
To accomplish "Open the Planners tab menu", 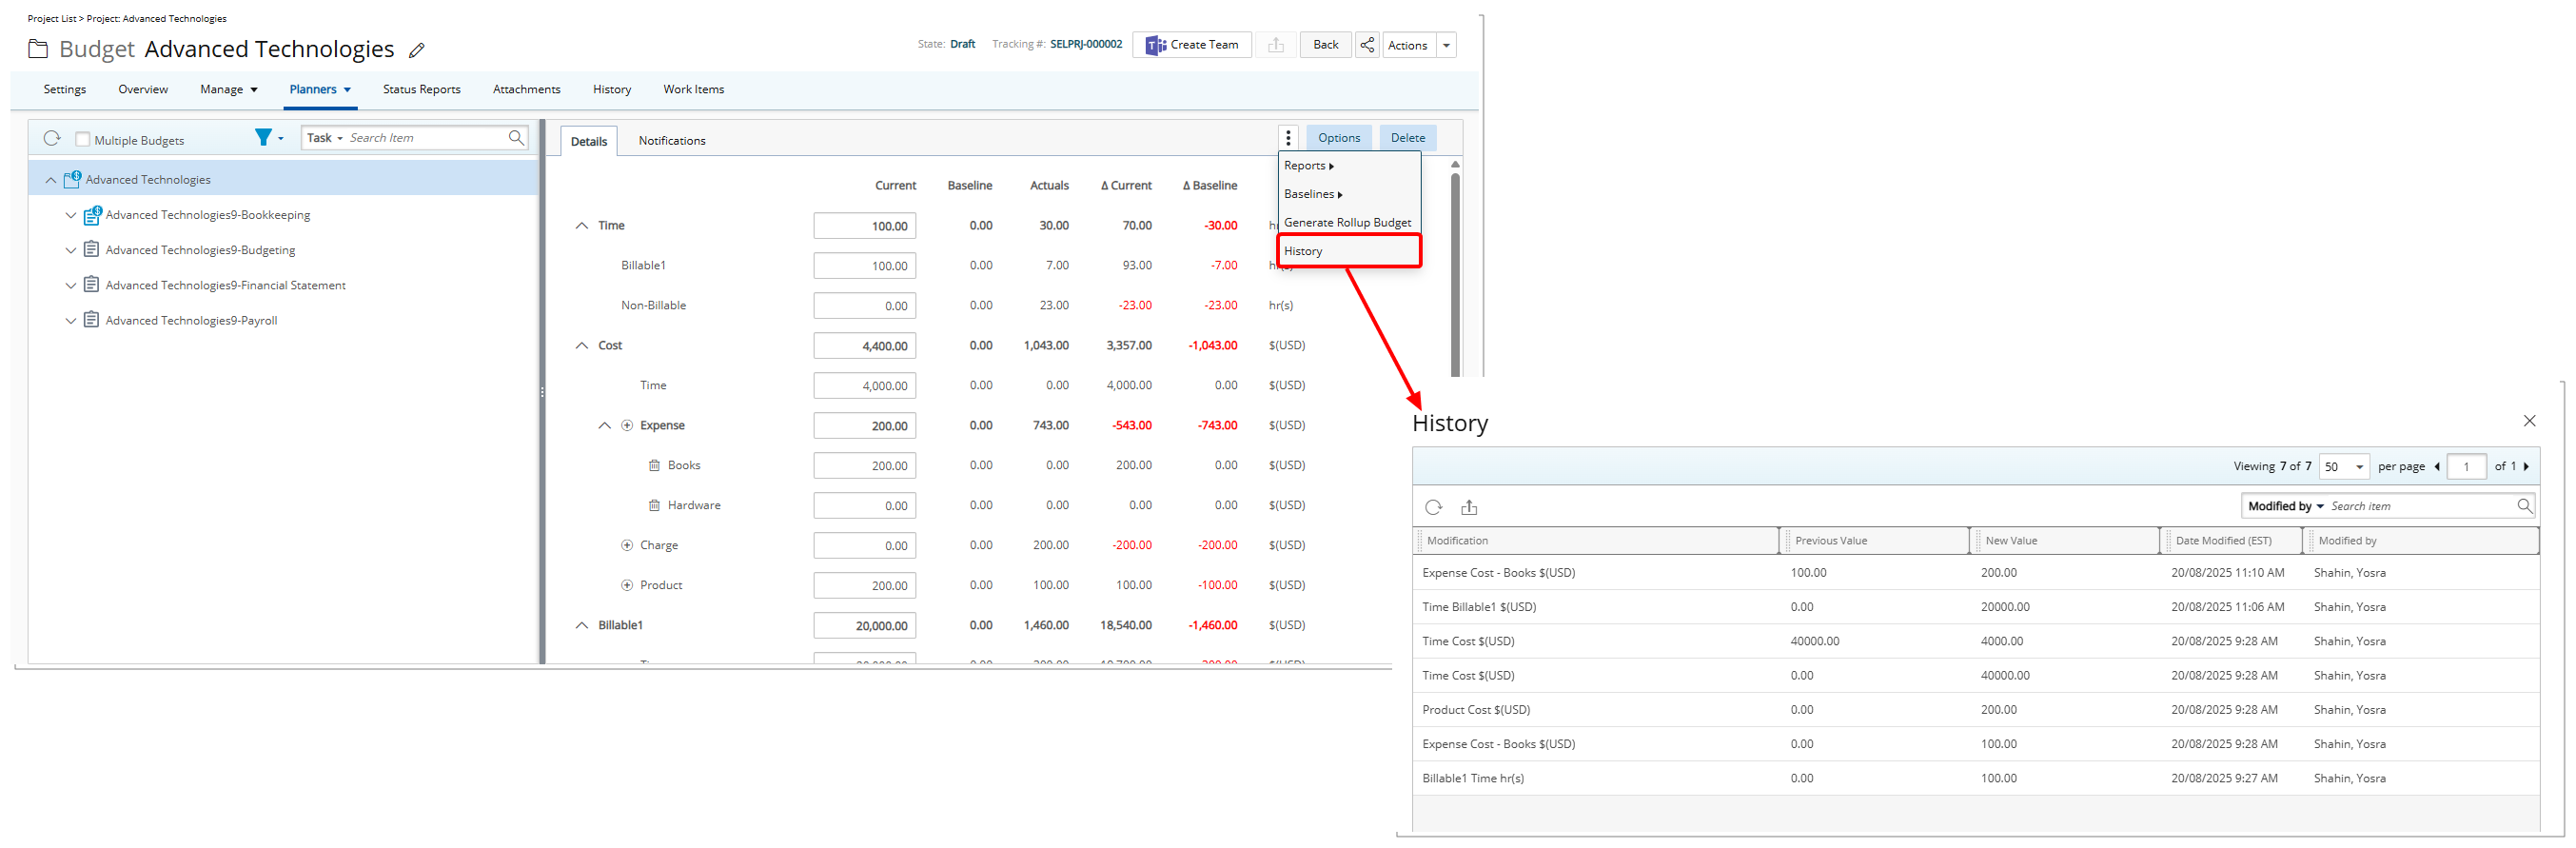I will [320, 89].
